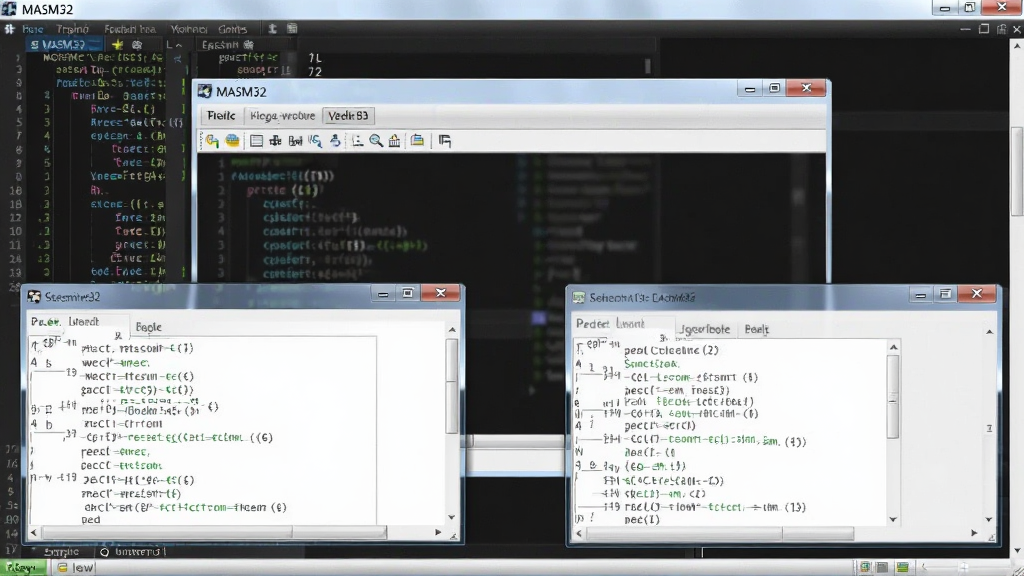This screenshot has height=576, width=1024.
Task: Click the right arrow of the bottom-left horizontal scrollbar
Action: [438, 533]
